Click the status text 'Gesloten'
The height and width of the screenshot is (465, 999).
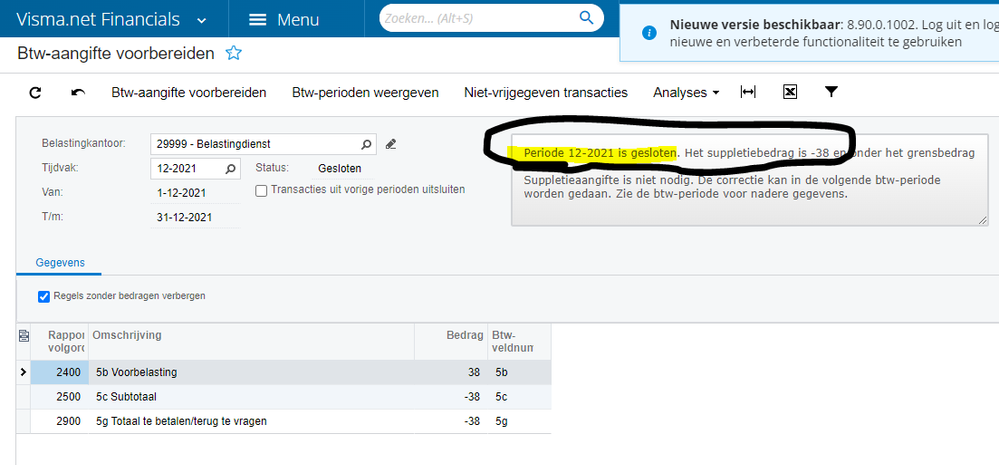339,169
